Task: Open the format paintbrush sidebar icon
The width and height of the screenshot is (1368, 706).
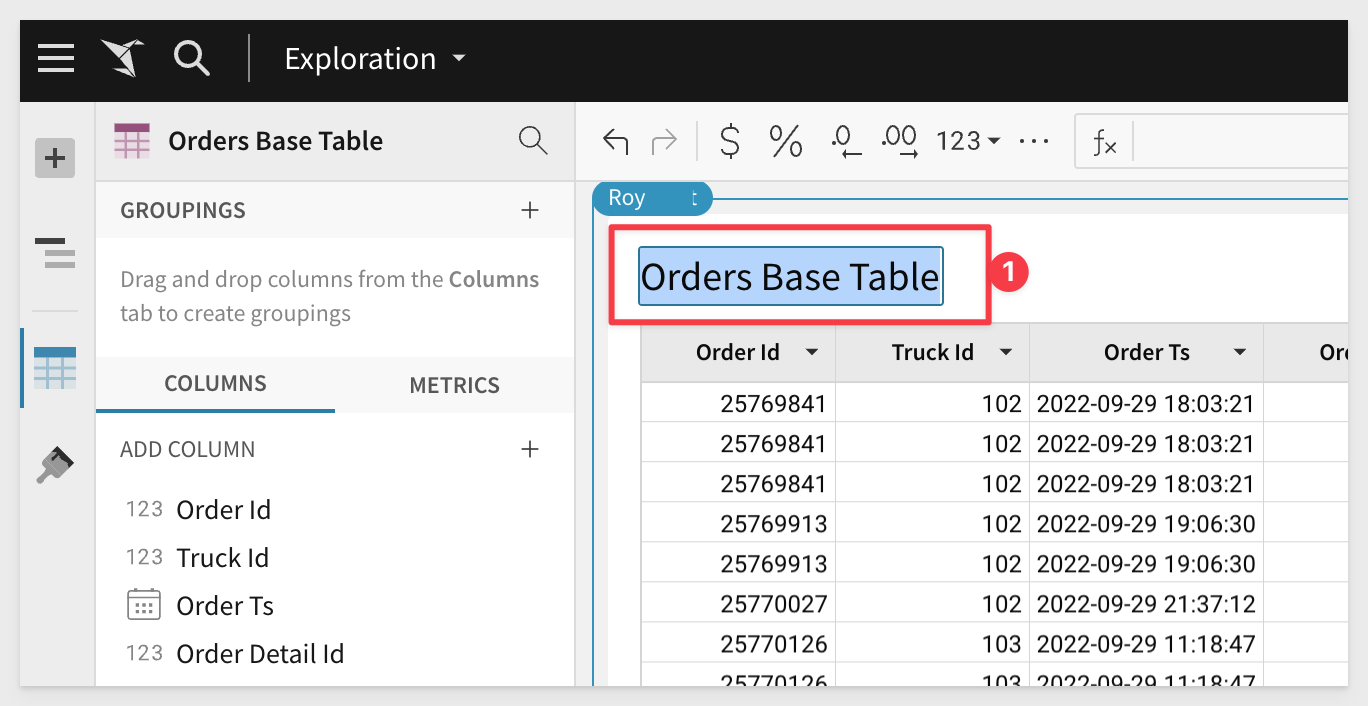Action: coord(55,465)
